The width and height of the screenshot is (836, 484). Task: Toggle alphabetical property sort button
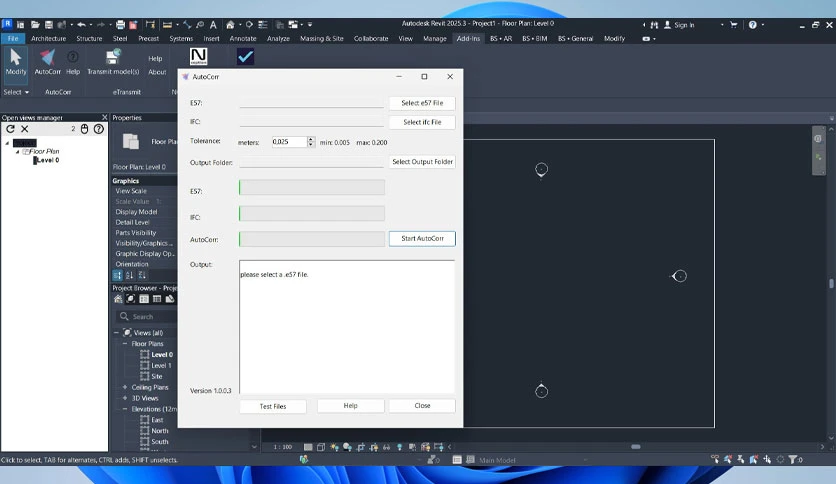pos(130,275)
